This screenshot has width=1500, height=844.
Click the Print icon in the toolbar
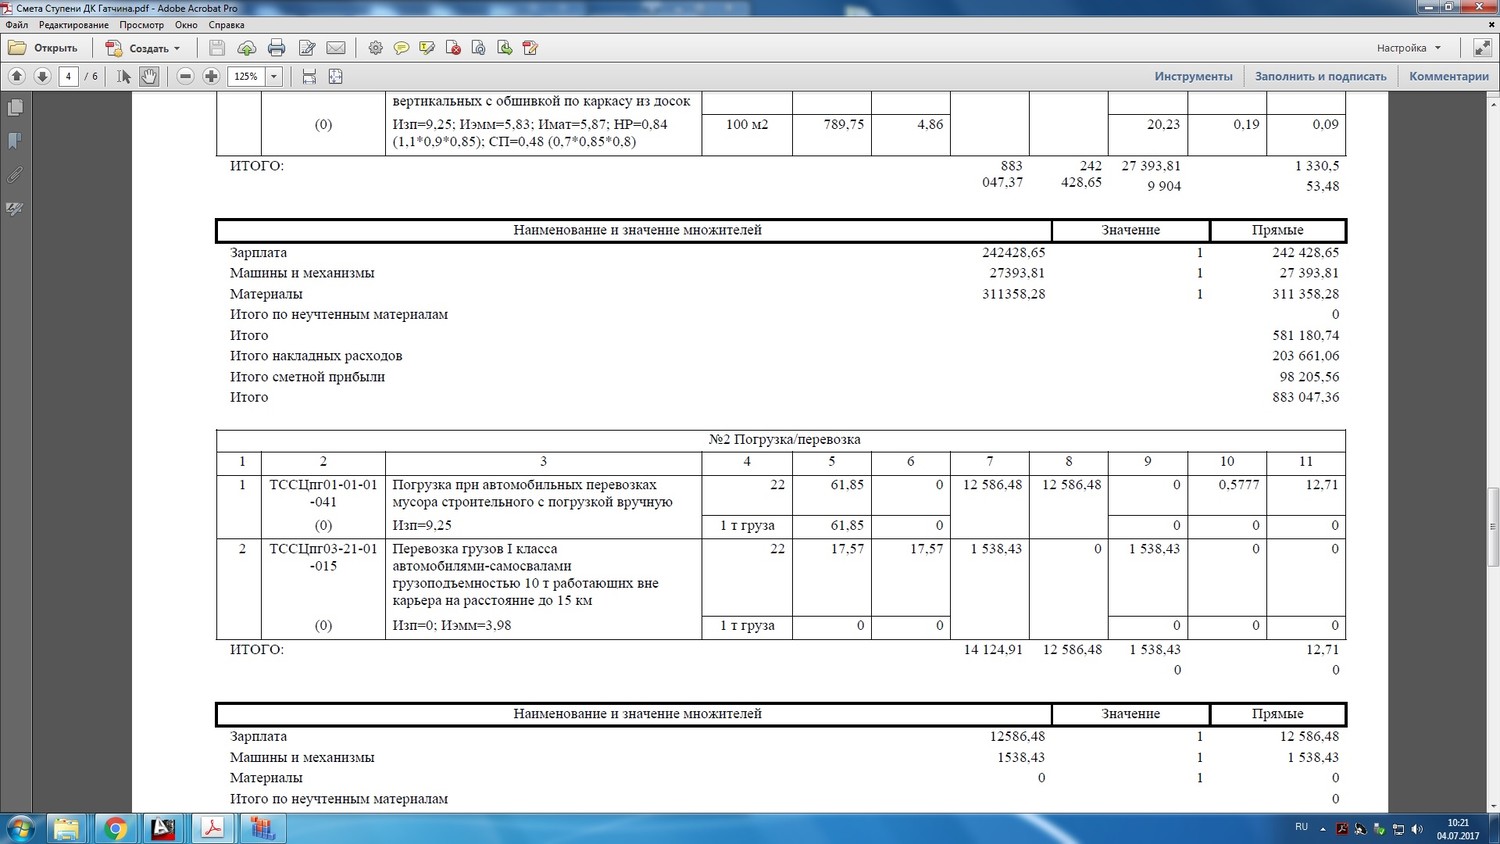click(x=277, y=48)
